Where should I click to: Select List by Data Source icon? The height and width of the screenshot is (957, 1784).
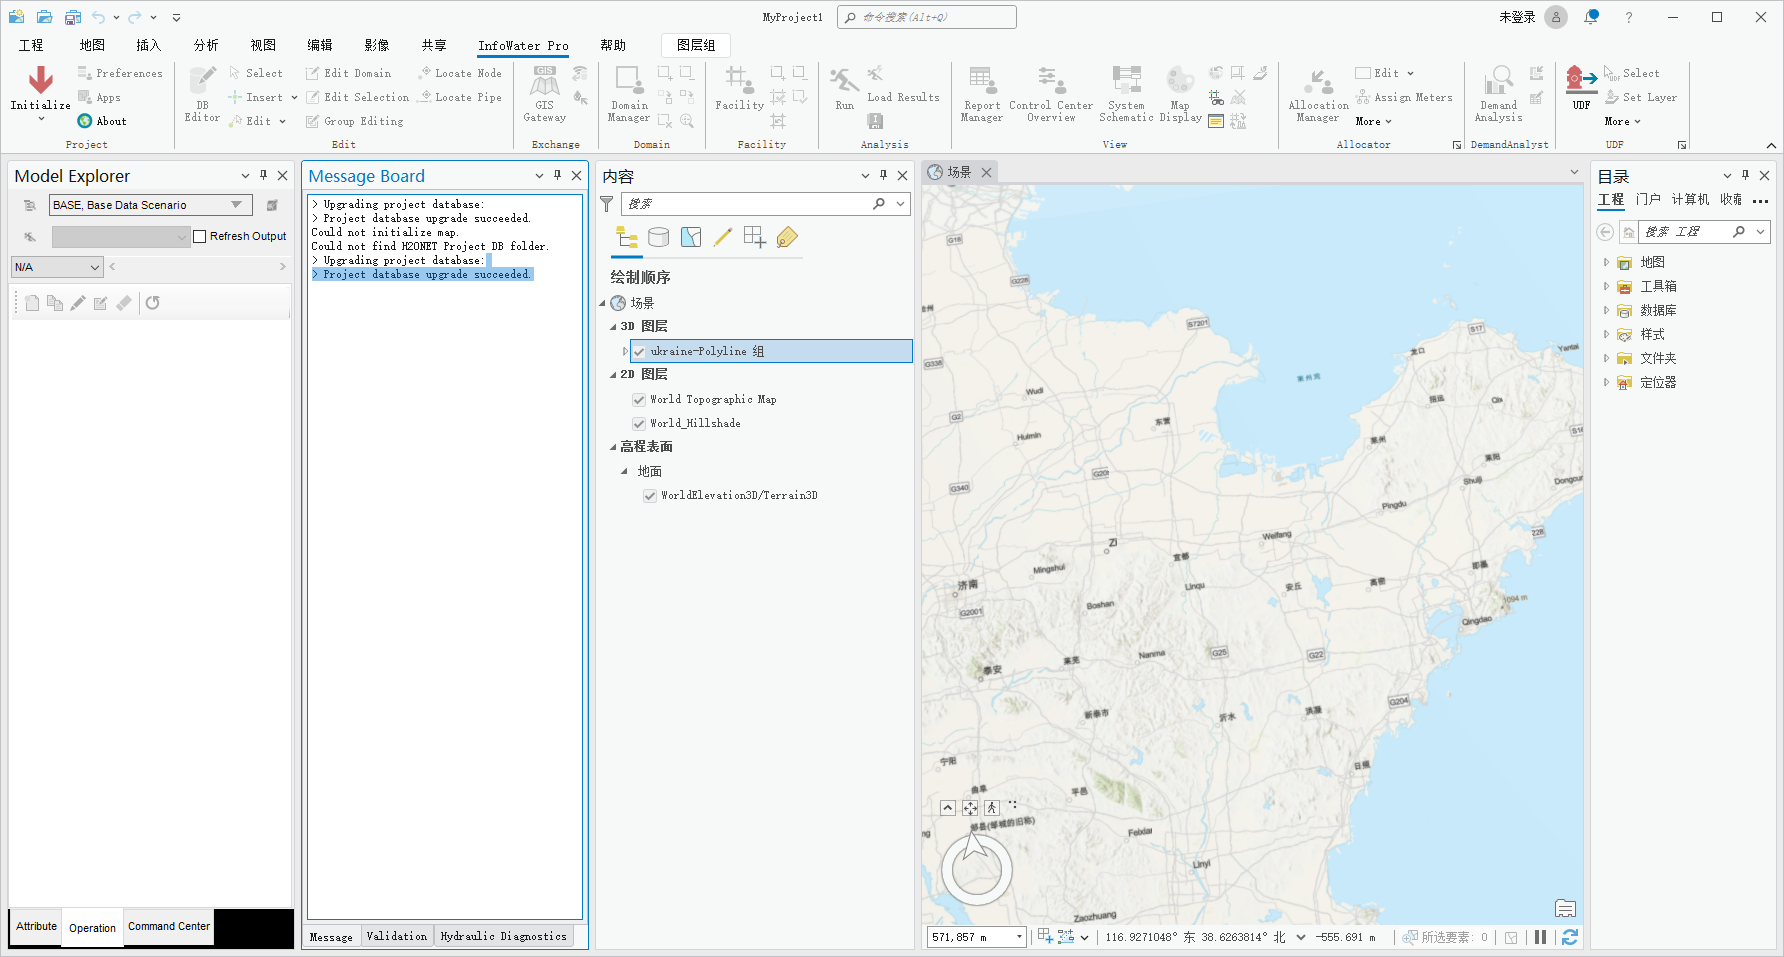pos(658,237)
